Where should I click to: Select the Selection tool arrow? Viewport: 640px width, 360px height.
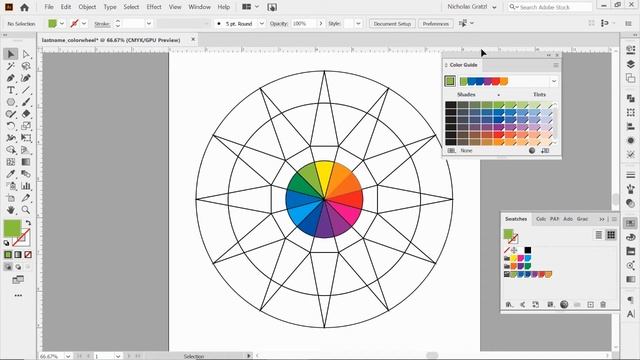[11, 54]
